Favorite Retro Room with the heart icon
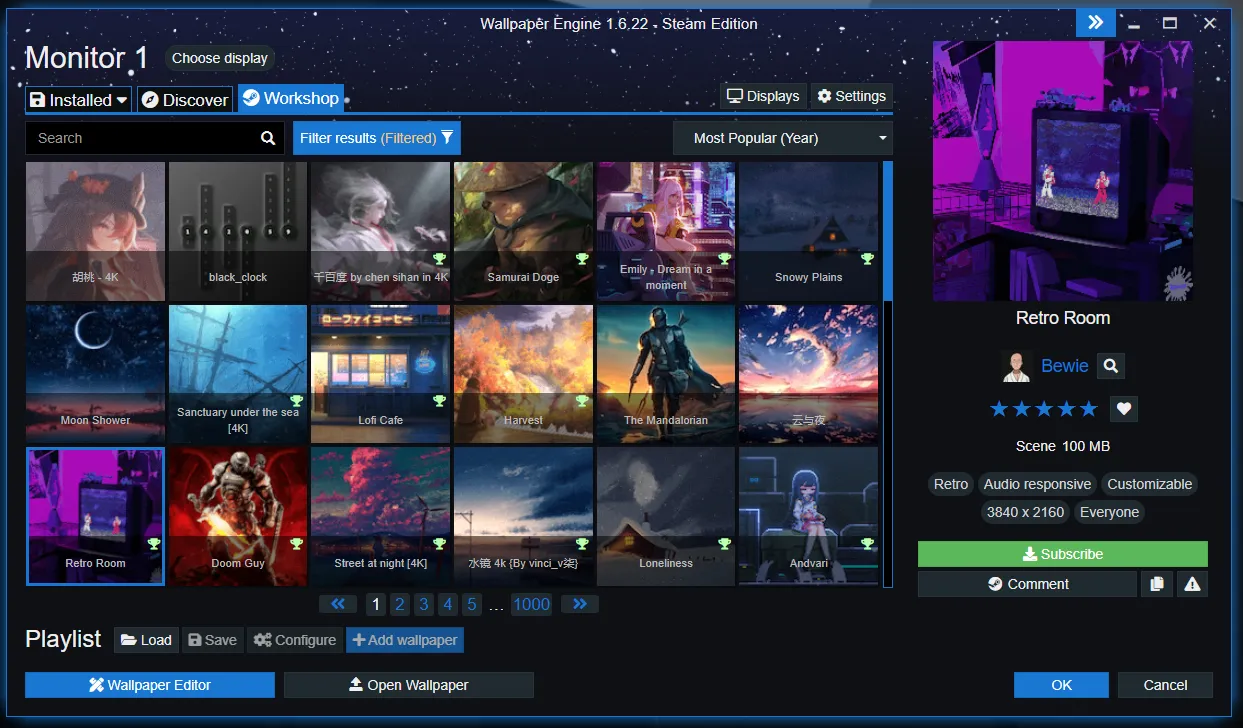Image resolution: width=1243 pixels, height=728 pixels. click(x=1123, y=408)
